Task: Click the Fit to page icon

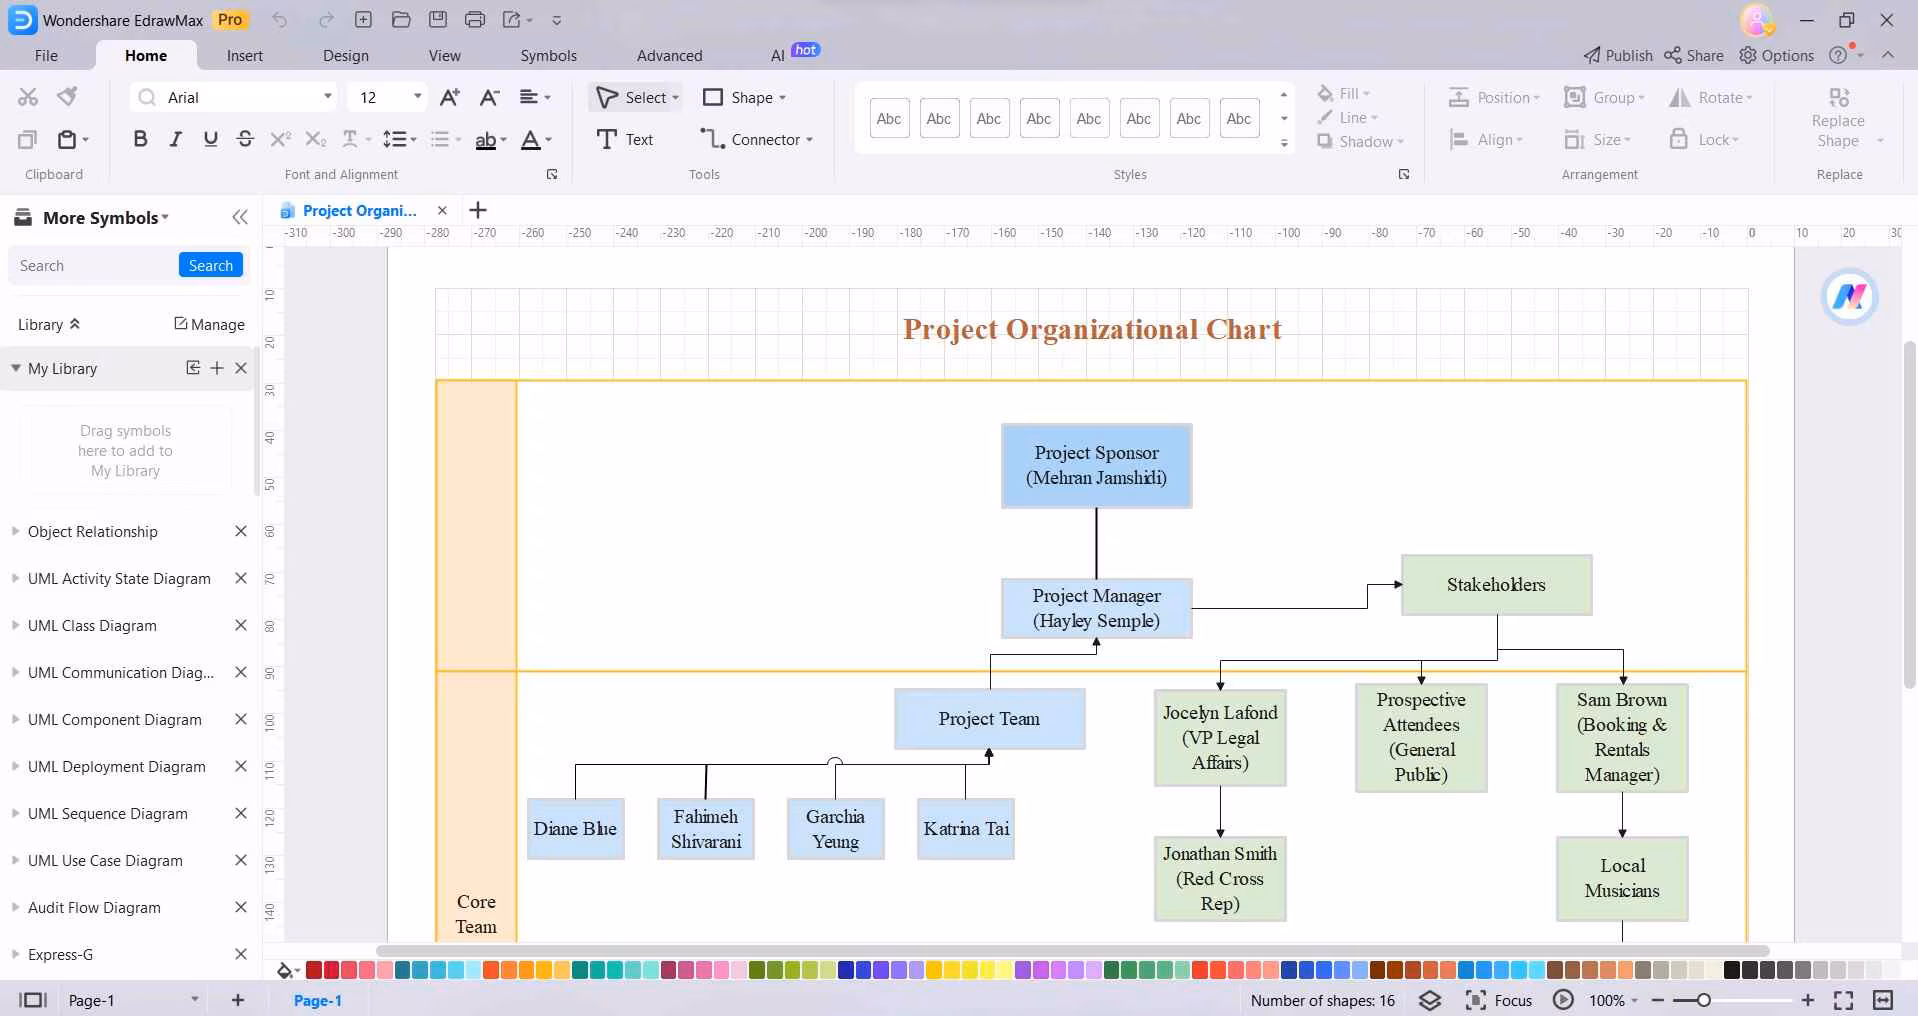Action: [1843, 1000]
